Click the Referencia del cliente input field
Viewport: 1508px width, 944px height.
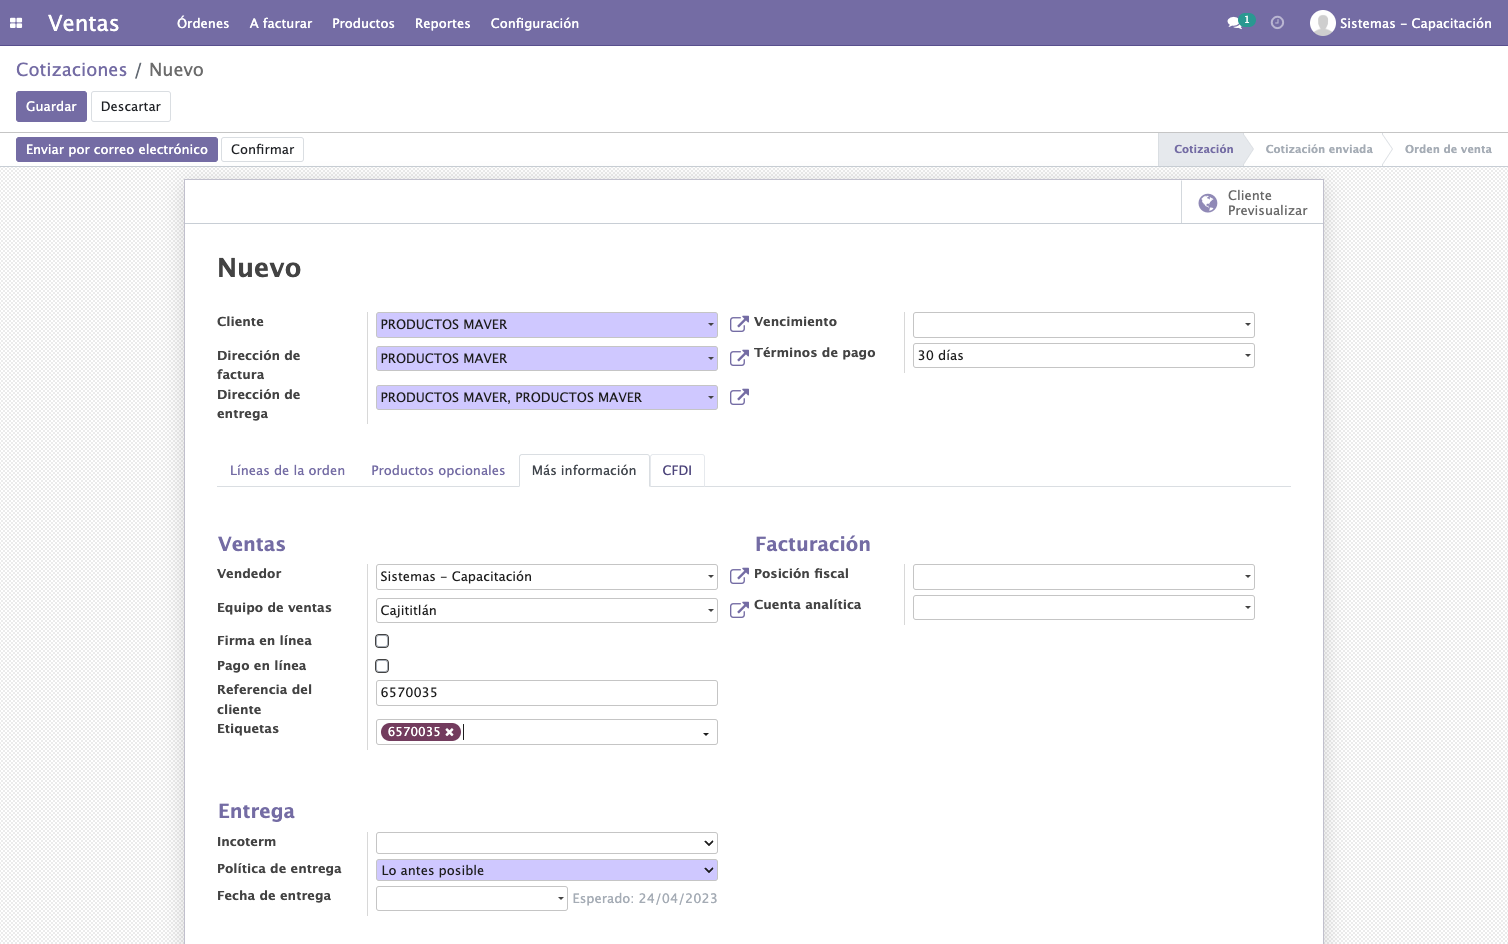tap(547, 693)
